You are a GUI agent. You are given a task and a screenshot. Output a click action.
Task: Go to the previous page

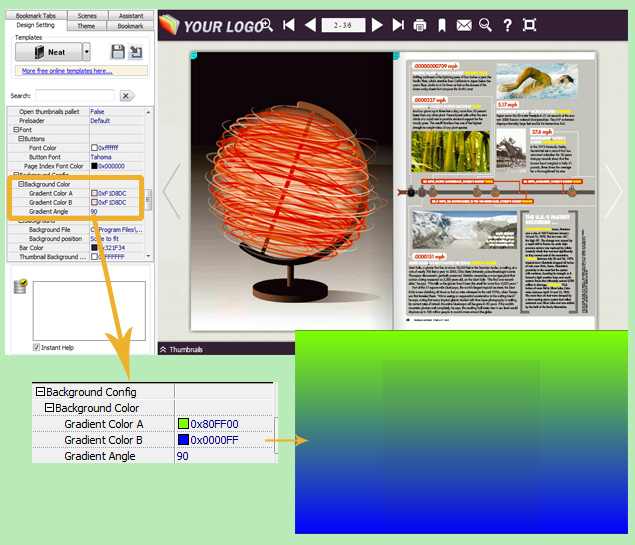point(310,24)
